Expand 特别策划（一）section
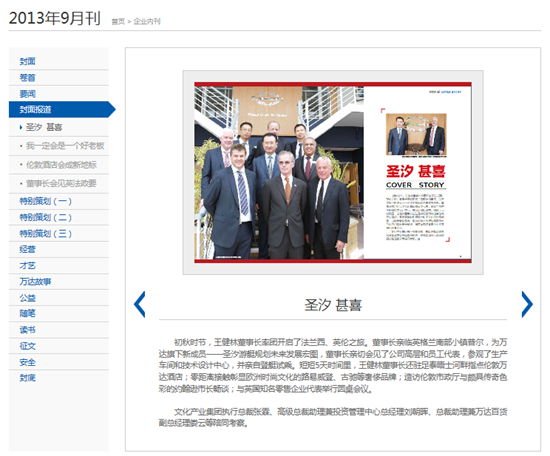 (x=46, y=201)
